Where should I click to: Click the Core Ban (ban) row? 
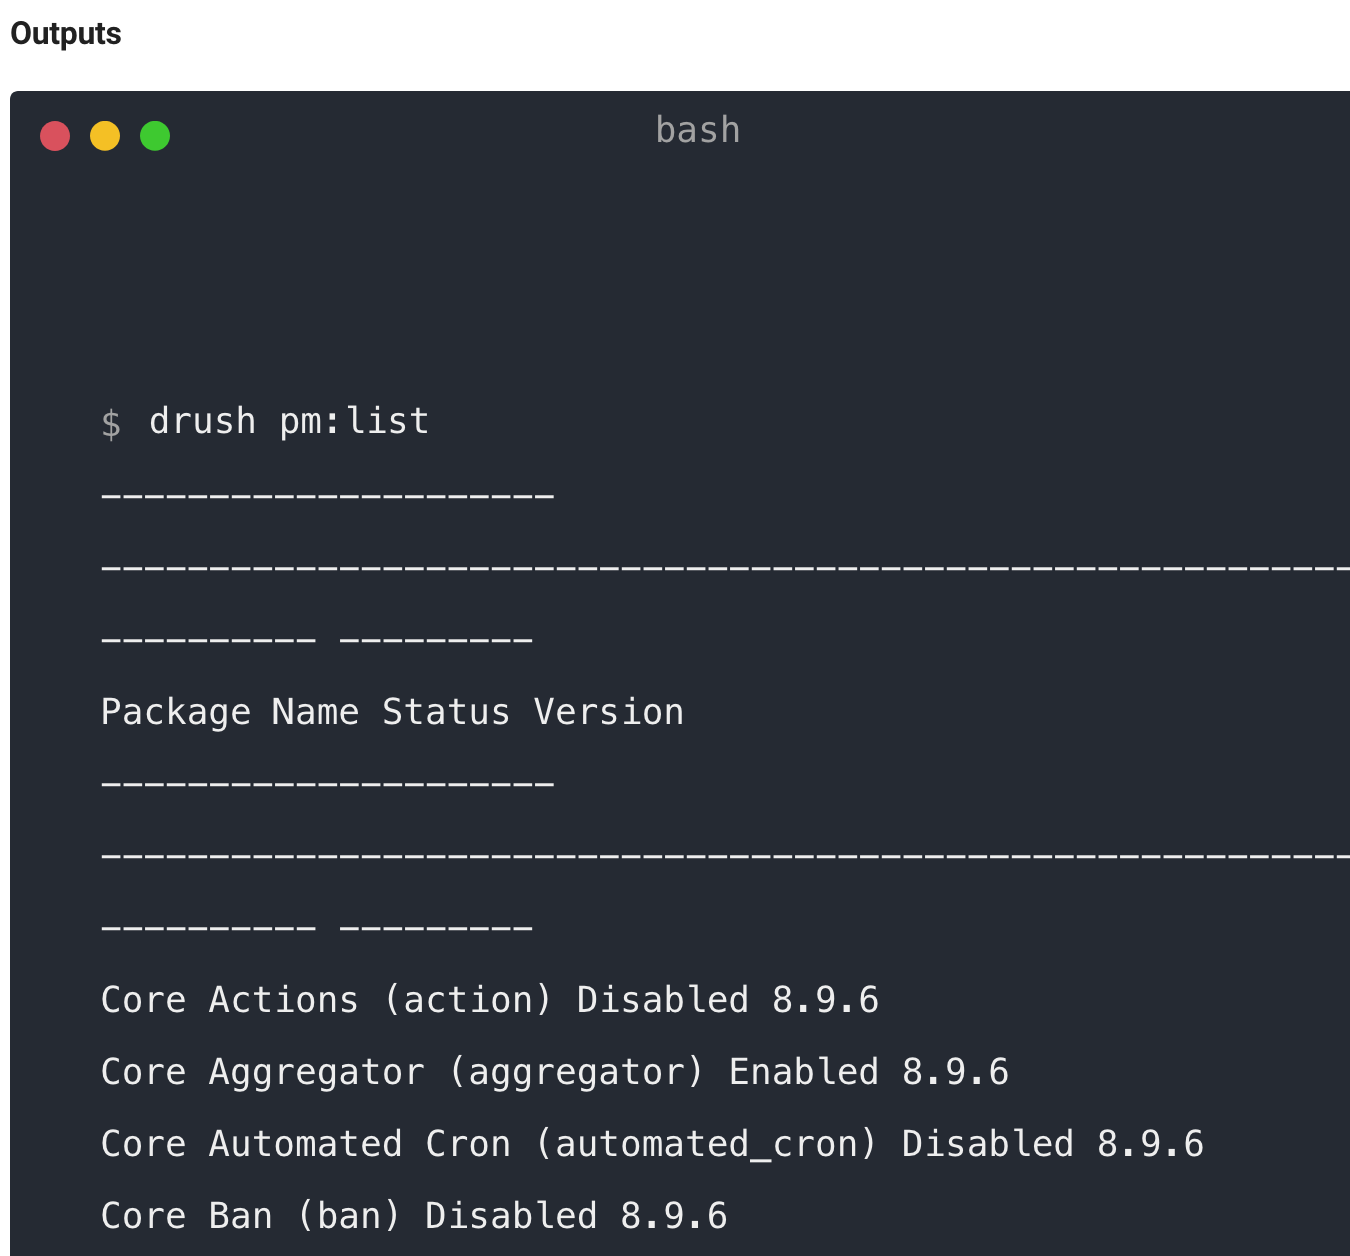(414, 1216)
